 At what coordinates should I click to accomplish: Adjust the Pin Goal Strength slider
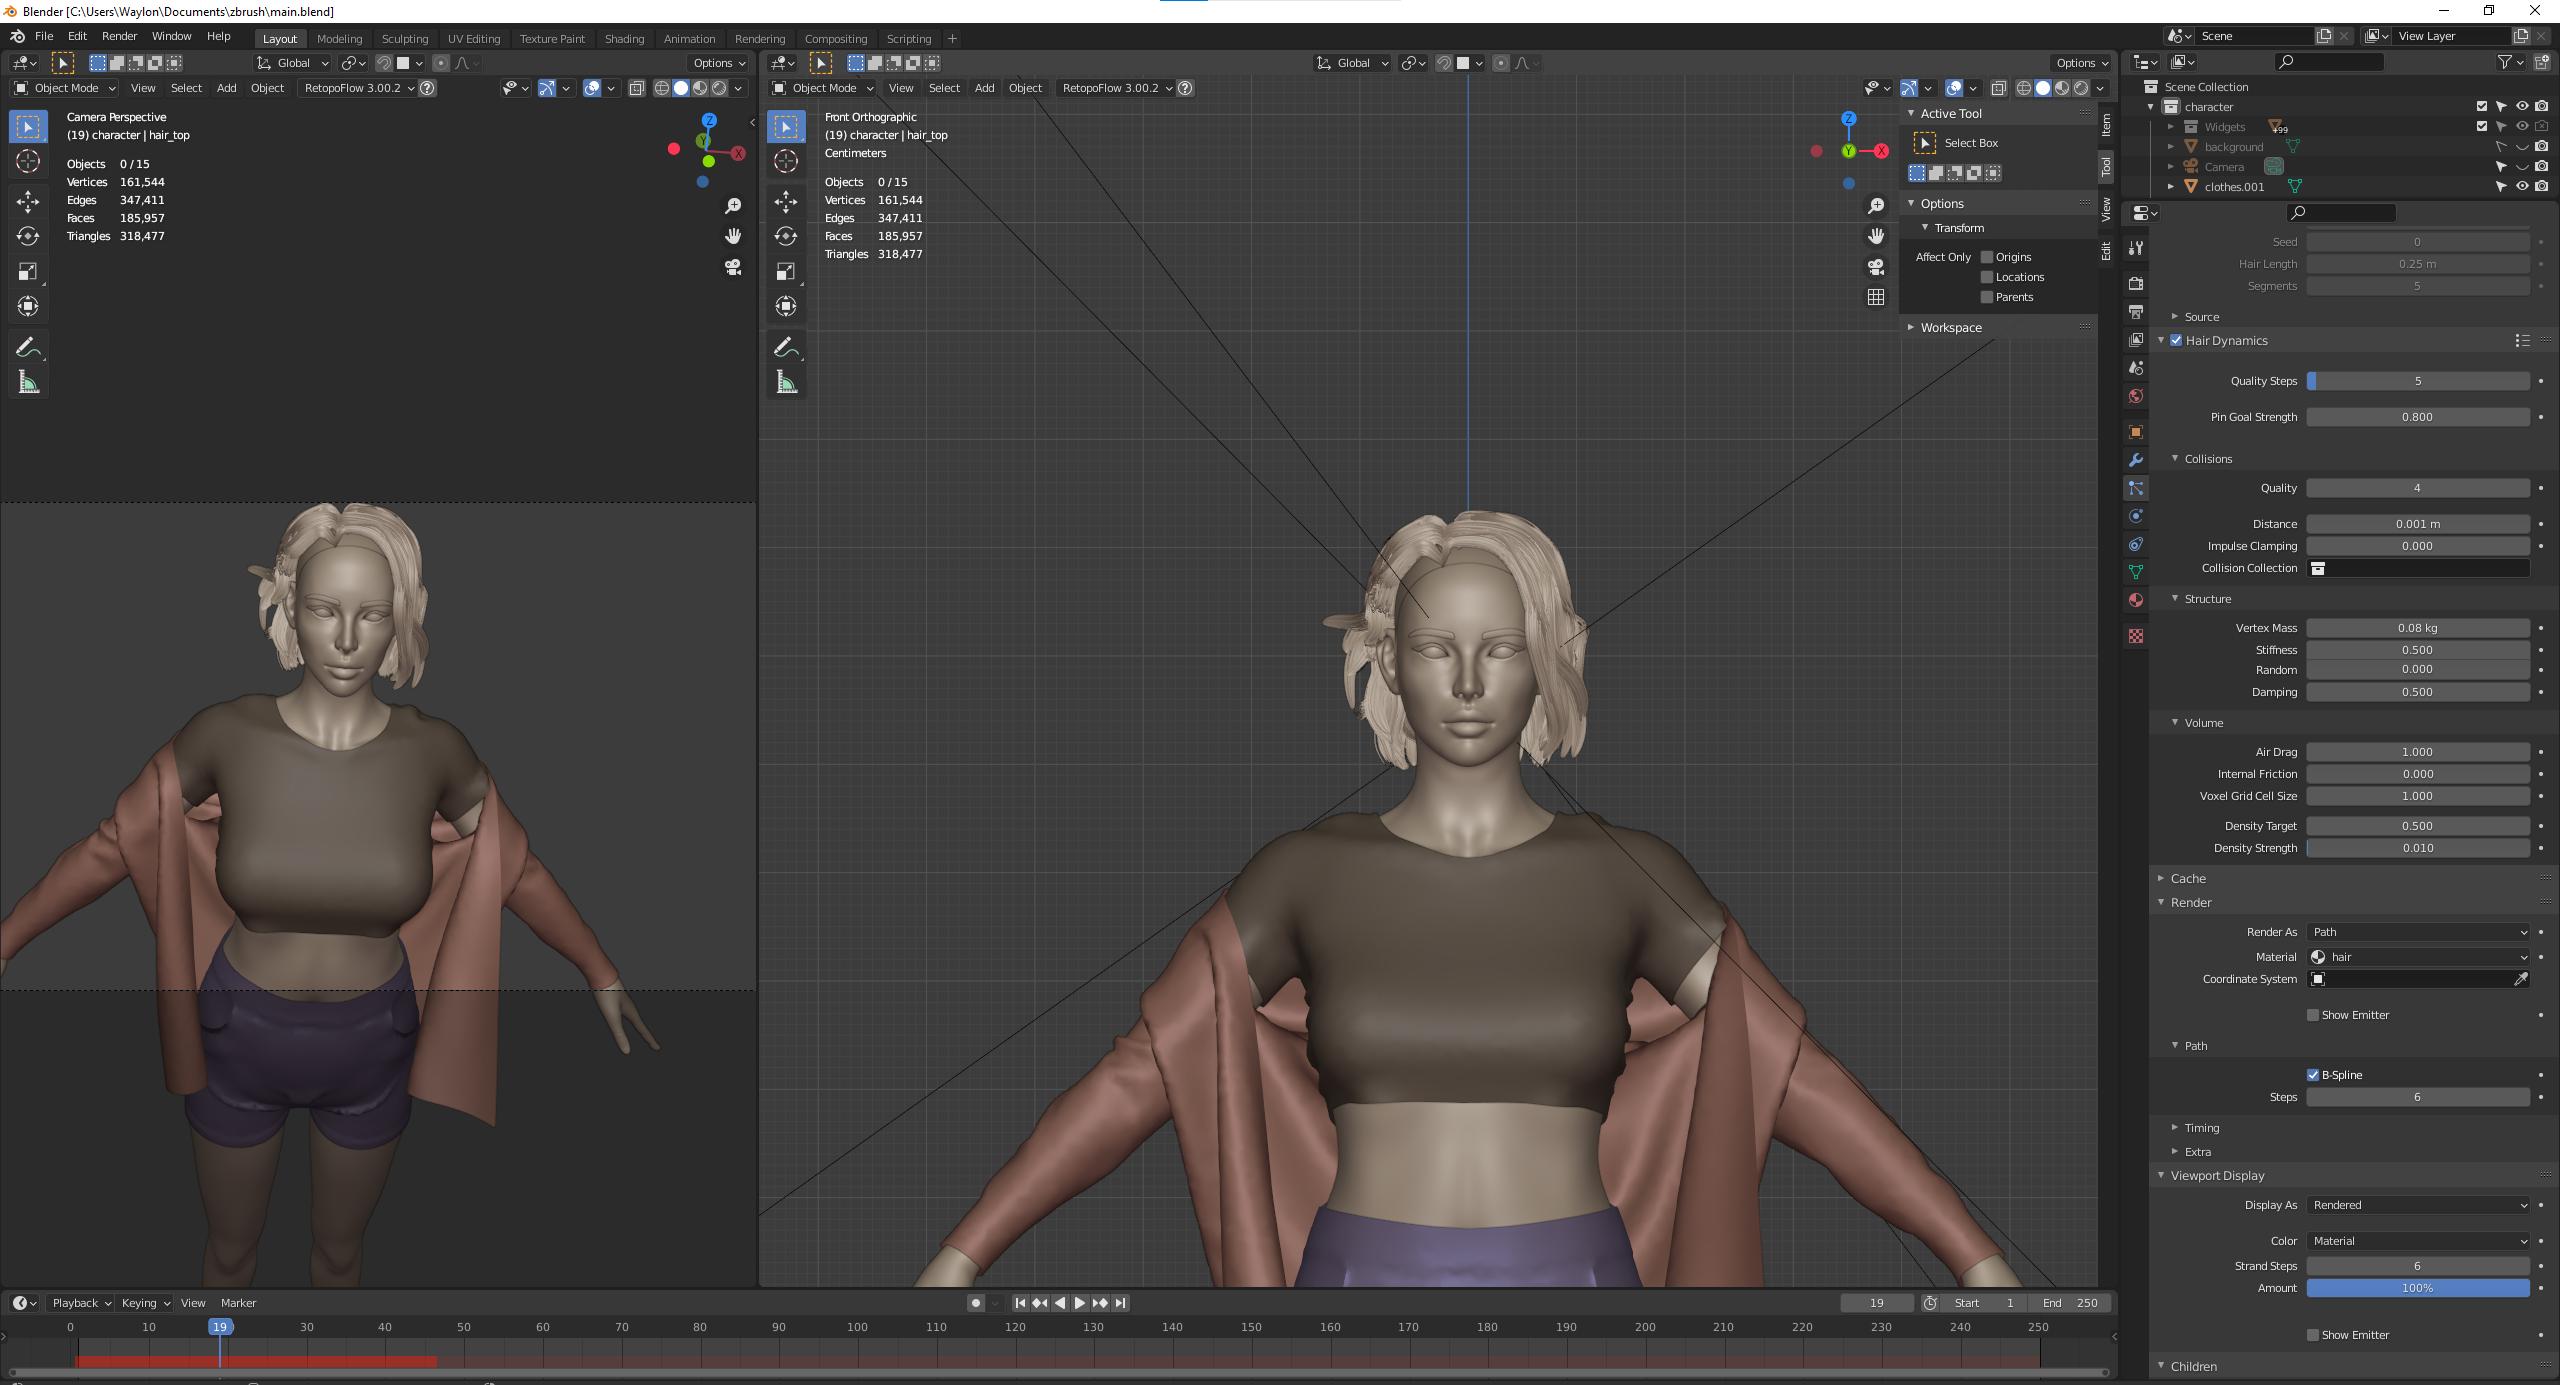click(2417, 417)
